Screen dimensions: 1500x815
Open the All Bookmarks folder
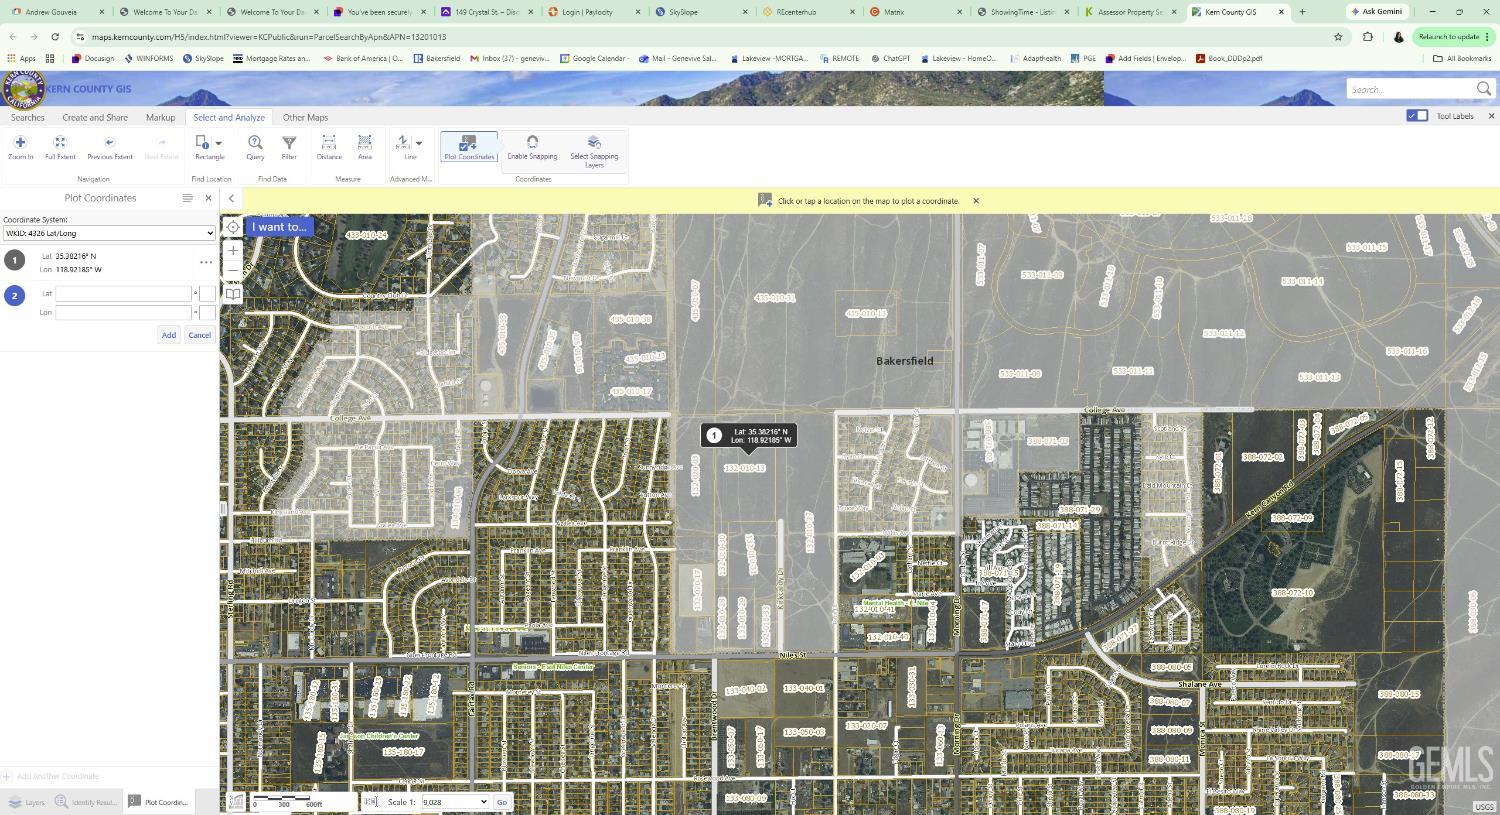(1462, 59)
